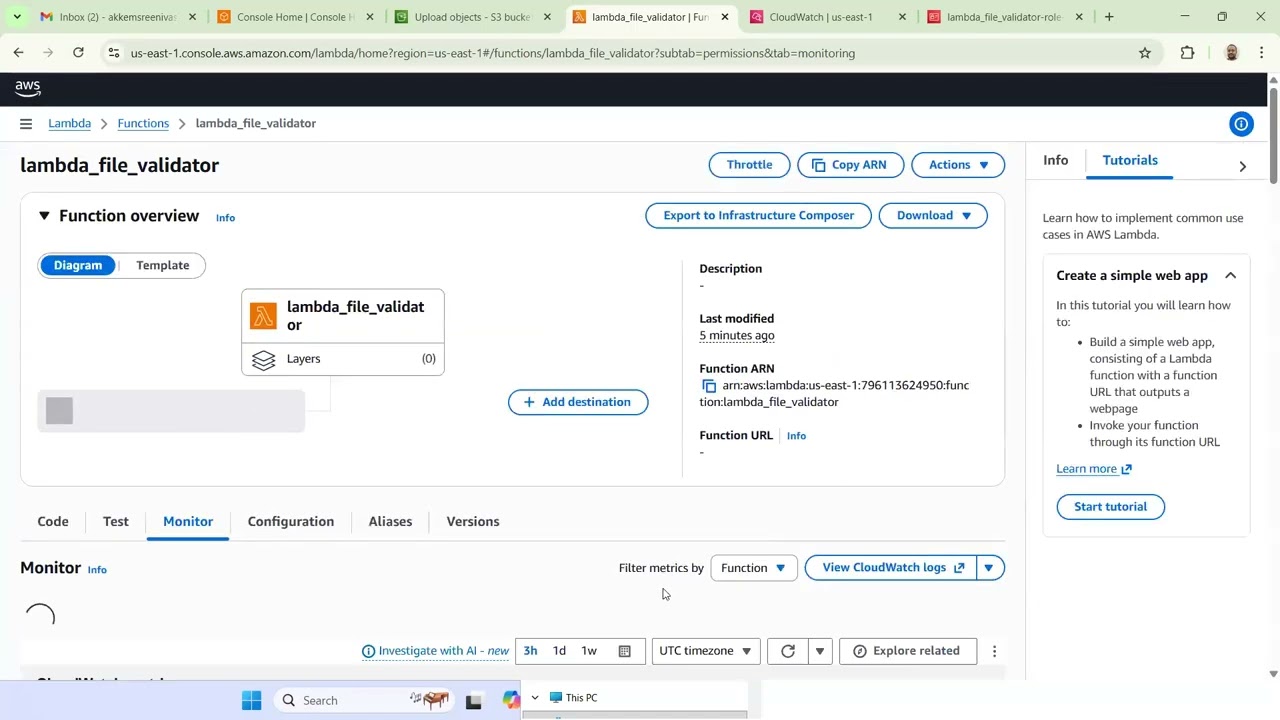Select the 1d time range
Image resolution: width=1280 pixels, height=720 pixels.
pos(559,651)
